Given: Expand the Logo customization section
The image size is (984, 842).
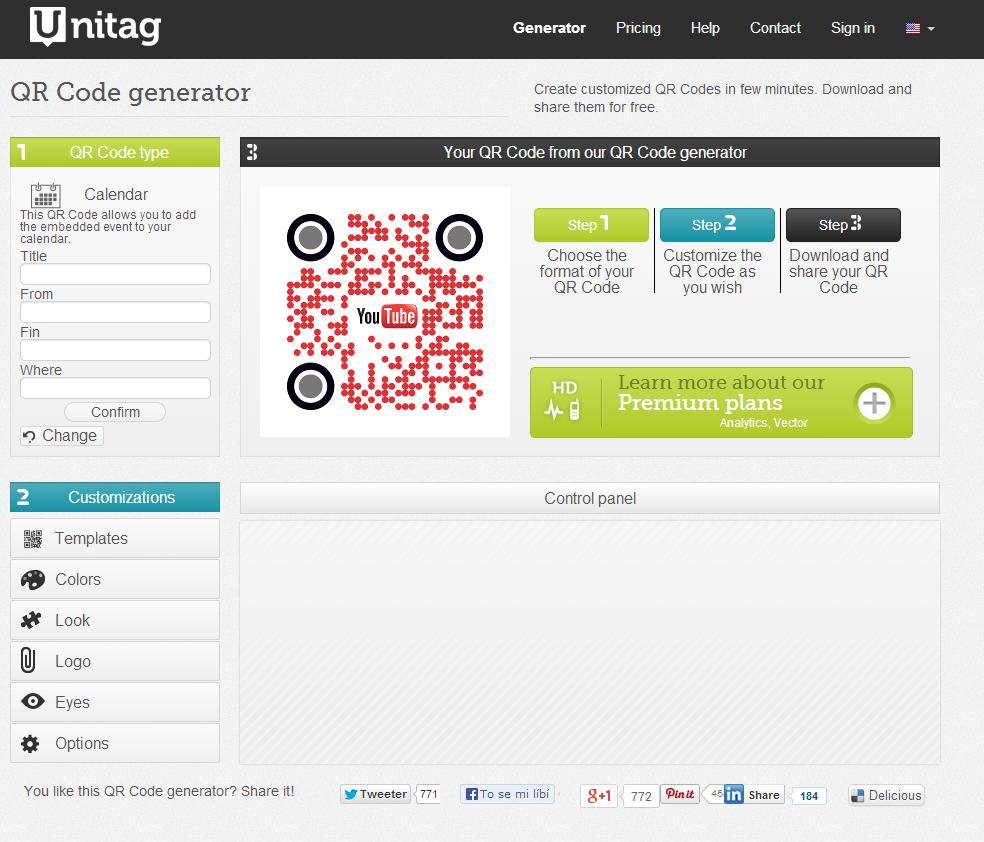Looking at the screenshot, I should tap(115, 661).
